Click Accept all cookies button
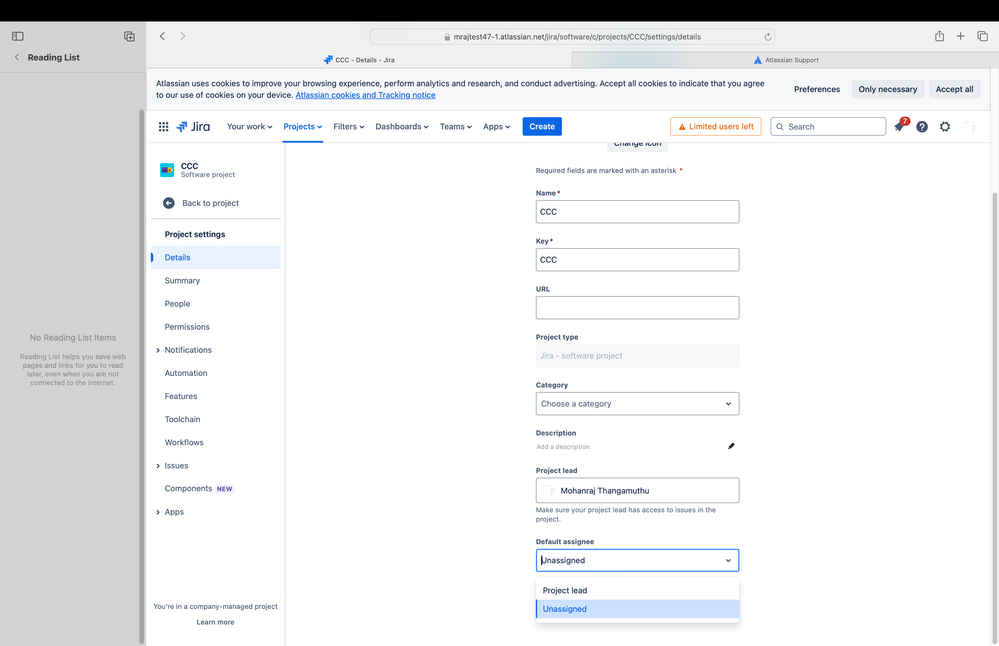The width and height of the screenshot is (999, 646). (954, 89)
